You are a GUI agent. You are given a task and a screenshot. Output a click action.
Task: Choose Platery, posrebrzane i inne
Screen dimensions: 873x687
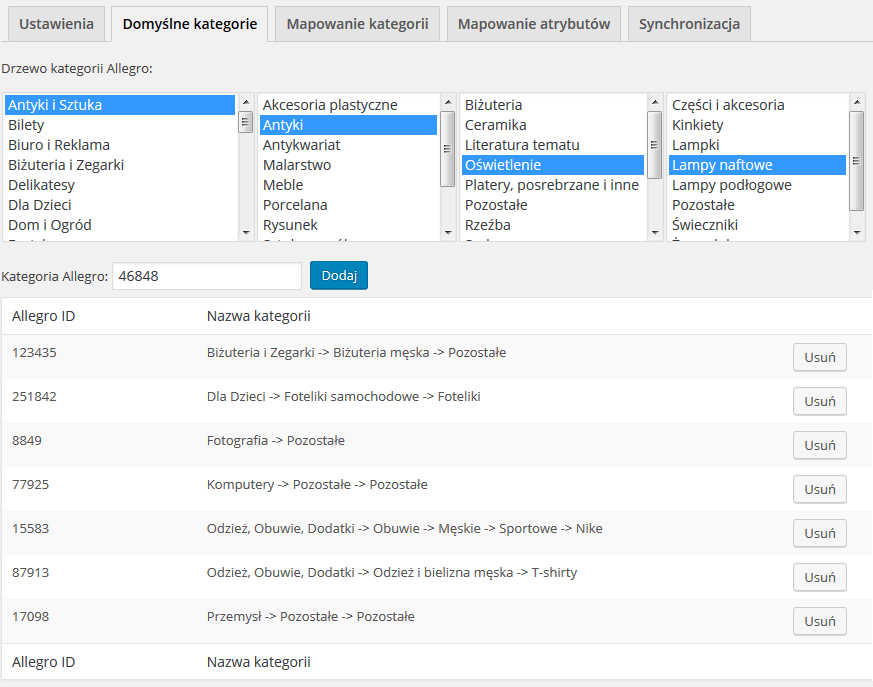(553, 185)
